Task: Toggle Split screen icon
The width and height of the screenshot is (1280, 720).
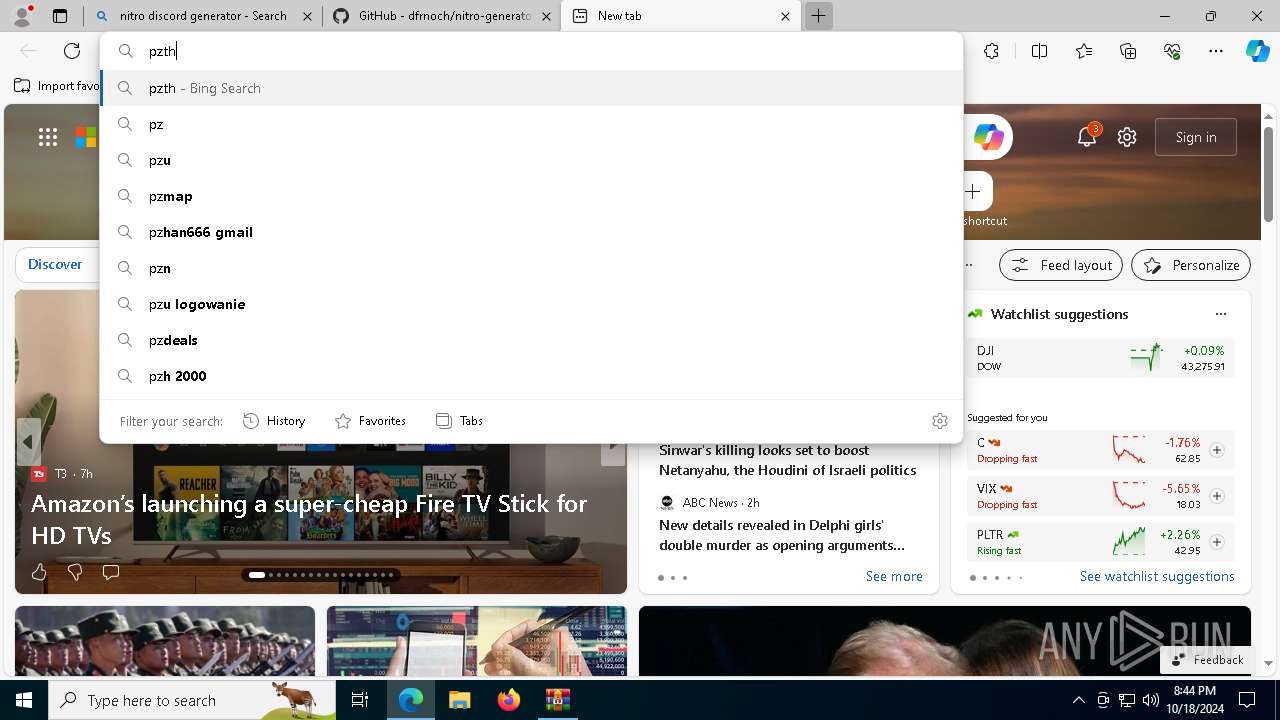Action: pos(1039,51)
